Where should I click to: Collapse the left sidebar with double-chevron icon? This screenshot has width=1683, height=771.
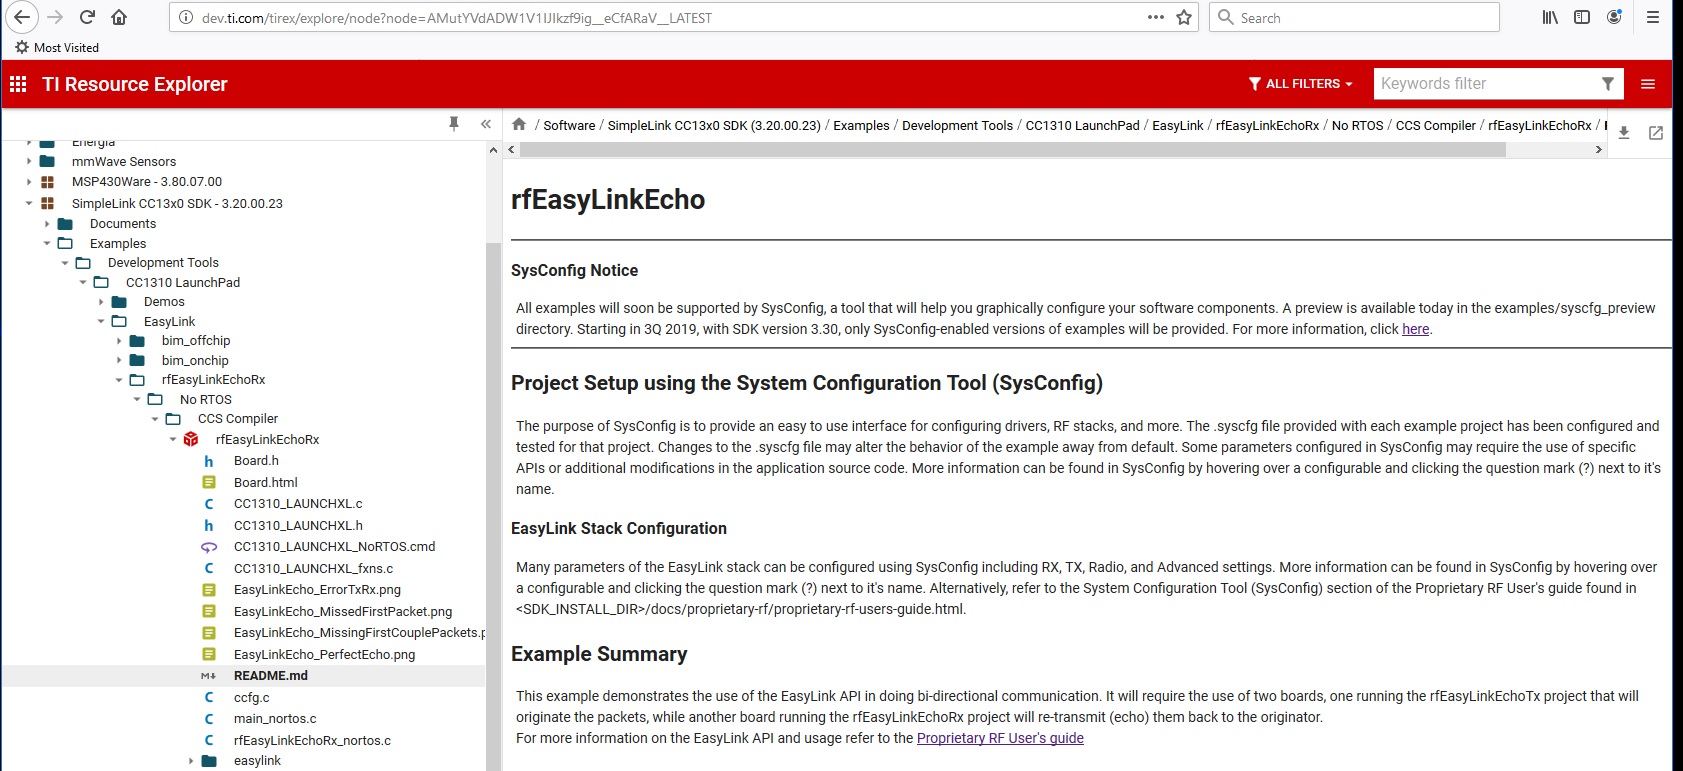pyautogui.click(x=486, y=124)
